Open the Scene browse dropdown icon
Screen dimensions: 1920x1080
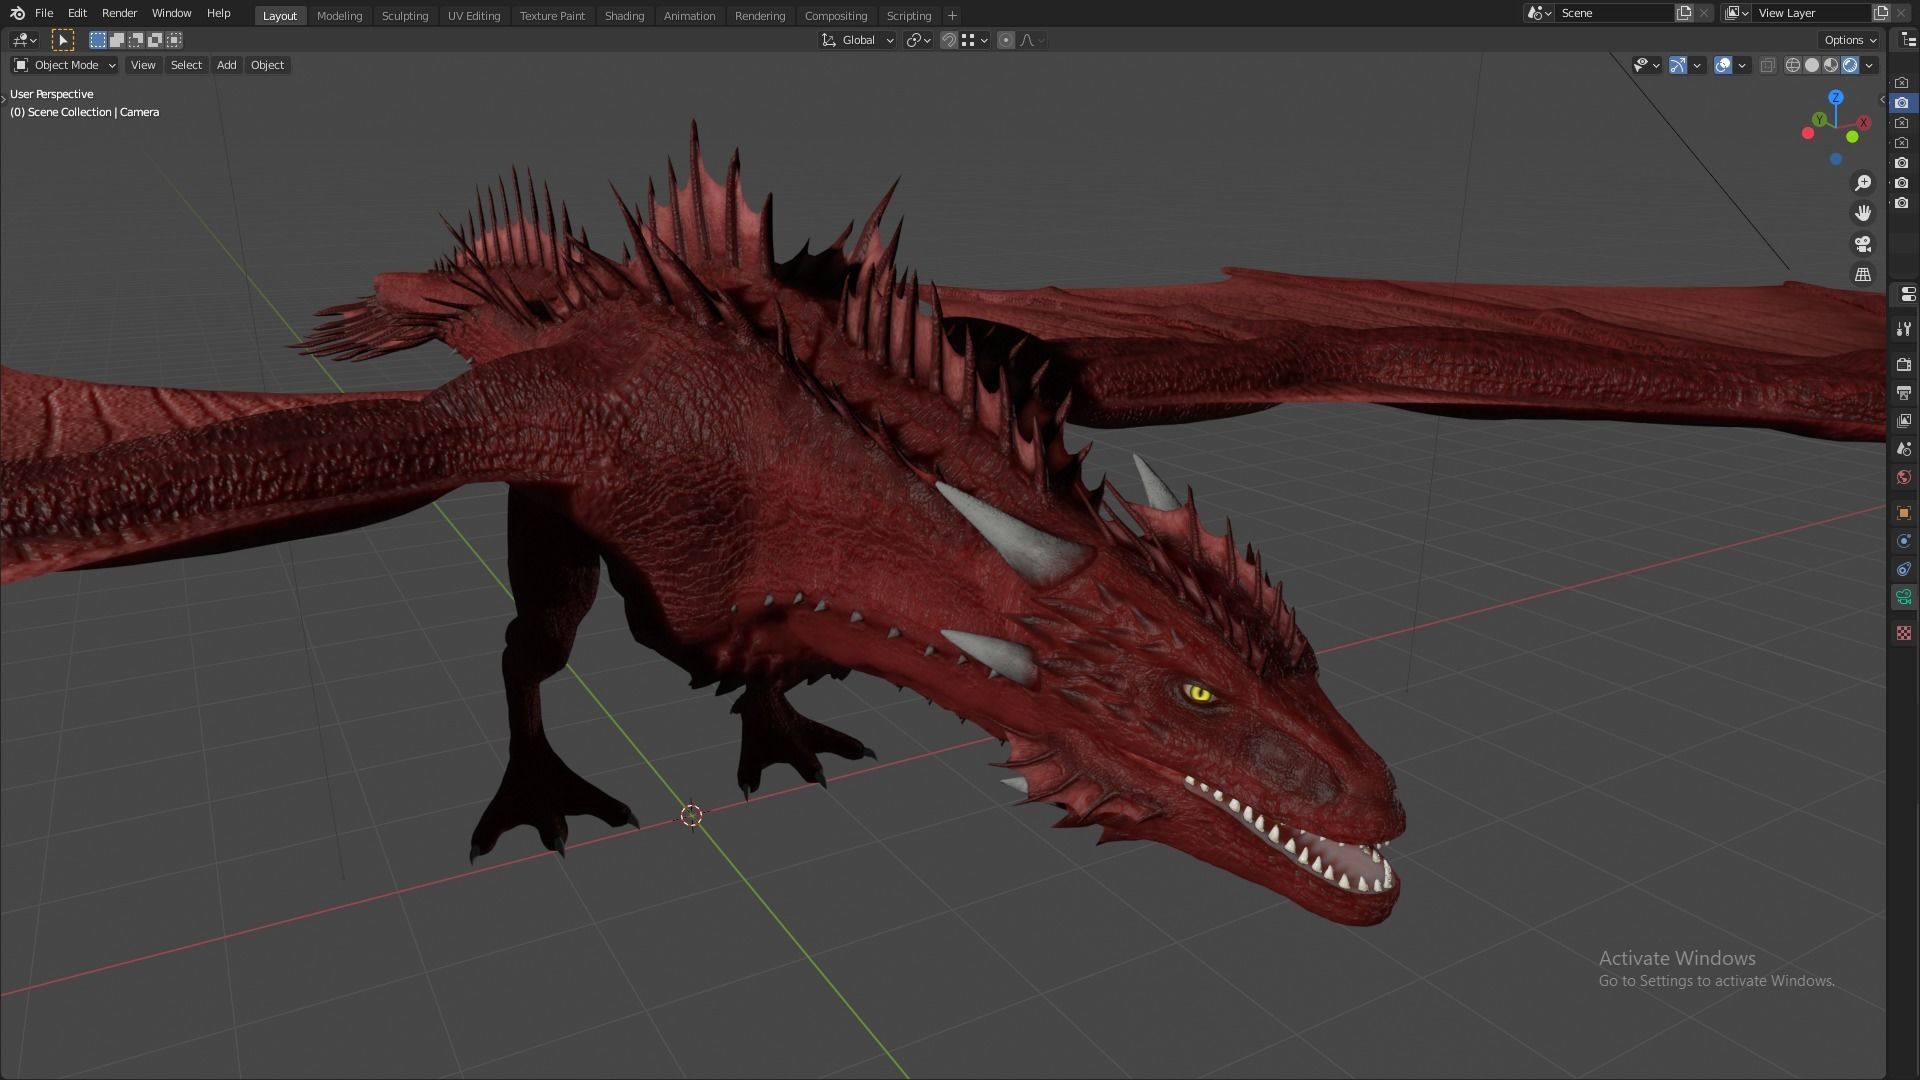1539,13
